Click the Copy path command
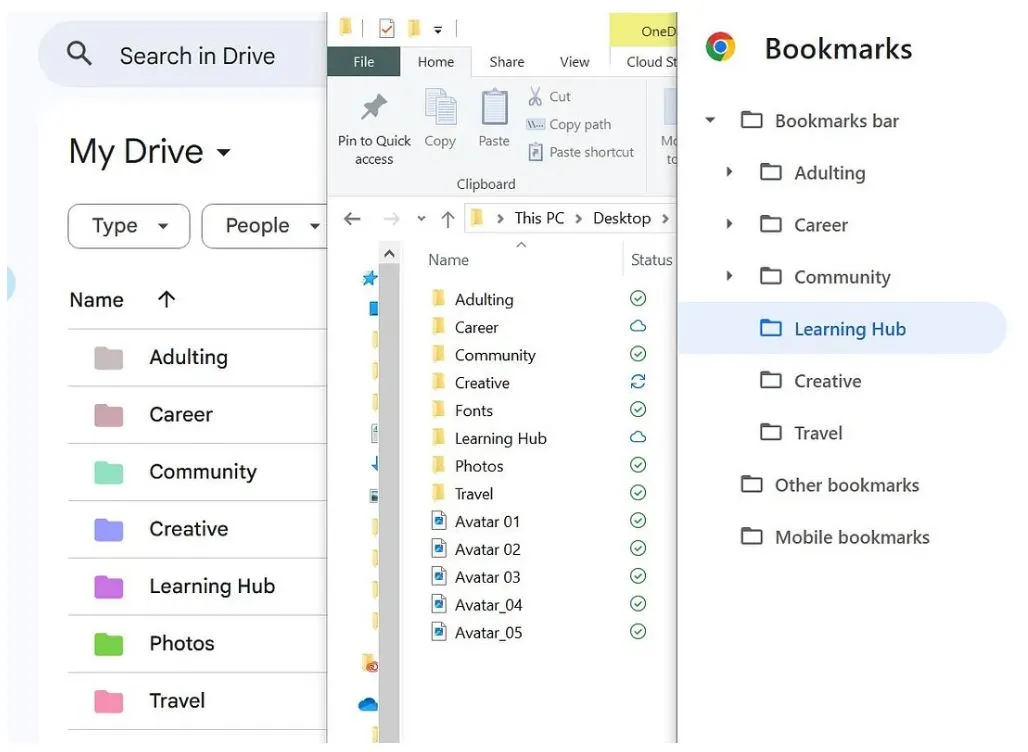Viewport: 1028px width, 752px height. click(x=569, y=124)
